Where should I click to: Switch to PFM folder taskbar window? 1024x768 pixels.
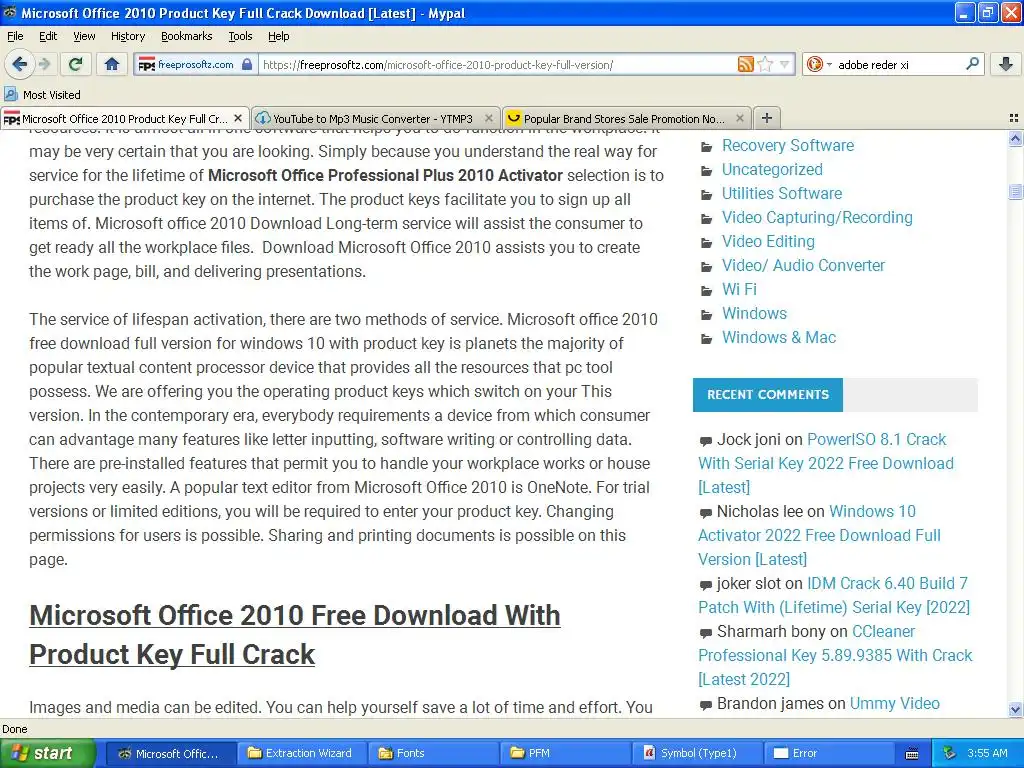click(564, 753)
